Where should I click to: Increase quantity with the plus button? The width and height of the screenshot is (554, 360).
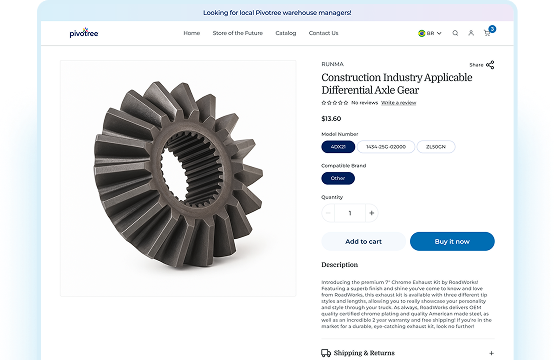[x=371, y=213]
